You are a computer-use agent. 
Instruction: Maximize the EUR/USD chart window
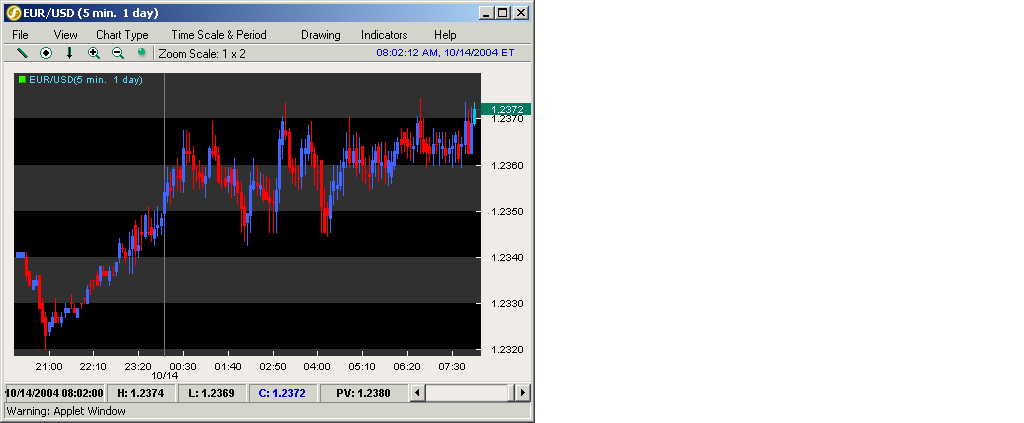pyautogui.click(x=502, y=12)
